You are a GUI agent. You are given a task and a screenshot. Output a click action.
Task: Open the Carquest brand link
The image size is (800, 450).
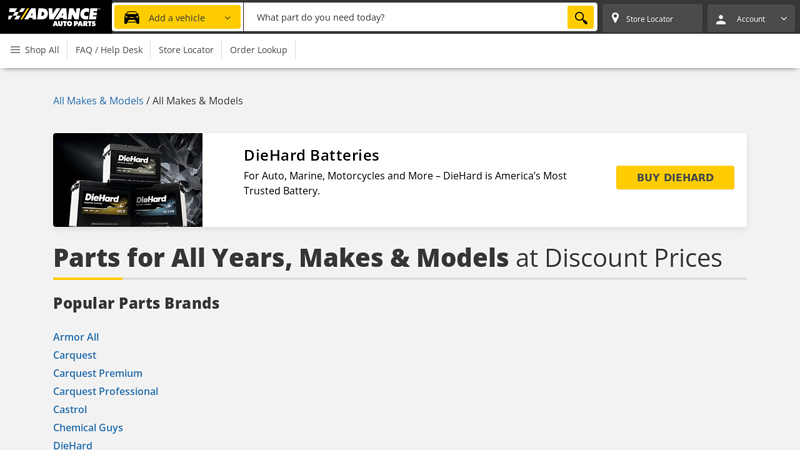[x=74, y=355]
